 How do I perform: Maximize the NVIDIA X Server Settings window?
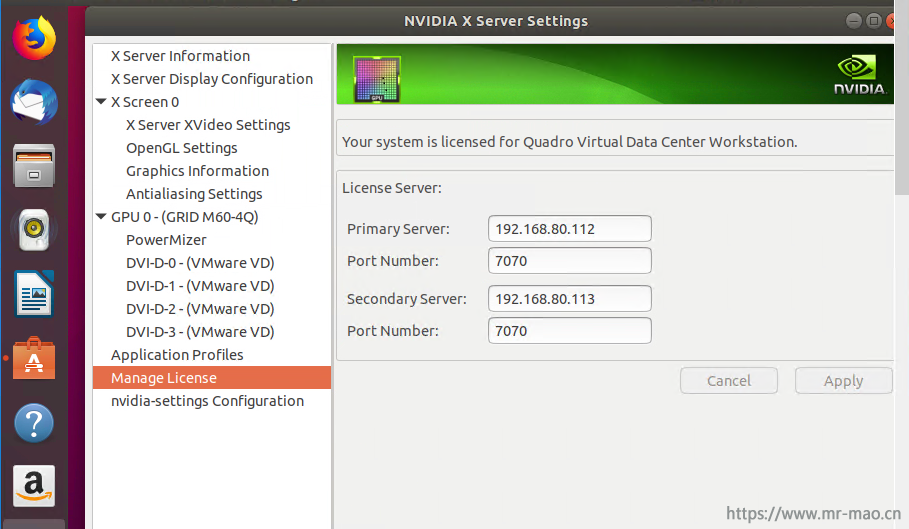coord(874,21)
